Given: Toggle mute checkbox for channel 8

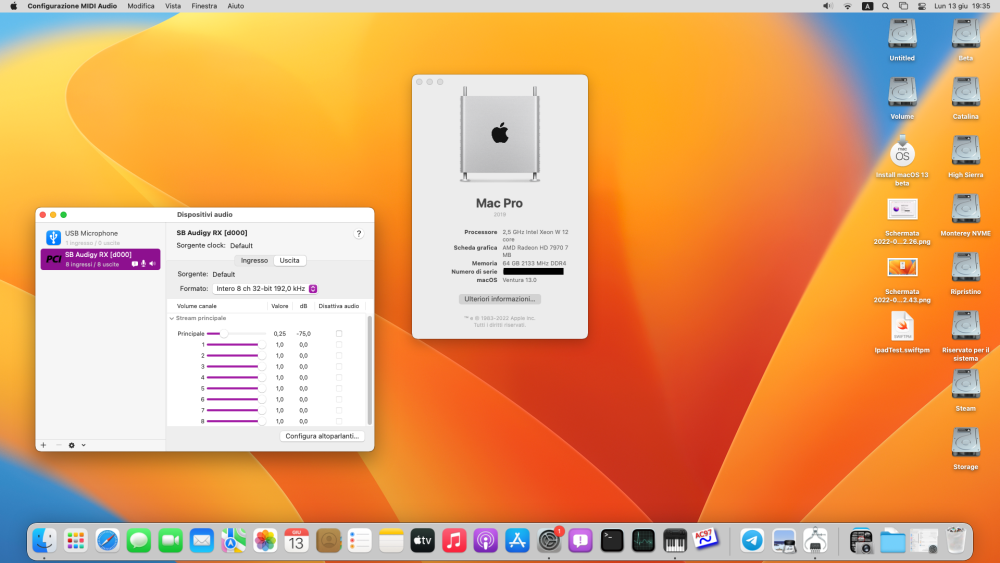Looking at the screenshot, I should point(339,421).
